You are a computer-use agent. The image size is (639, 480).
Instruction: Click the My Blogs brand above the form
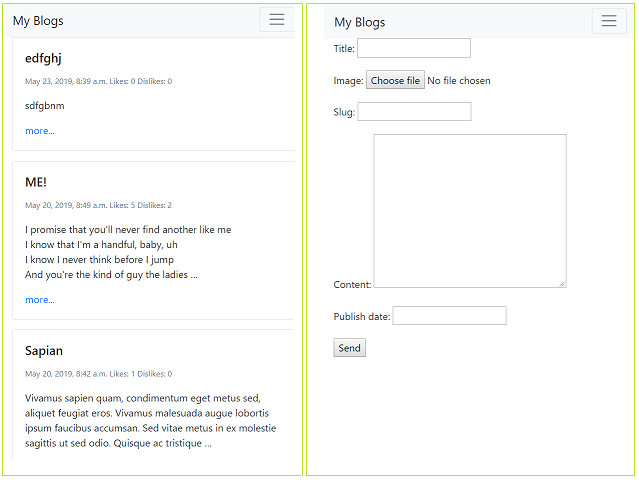359,22
